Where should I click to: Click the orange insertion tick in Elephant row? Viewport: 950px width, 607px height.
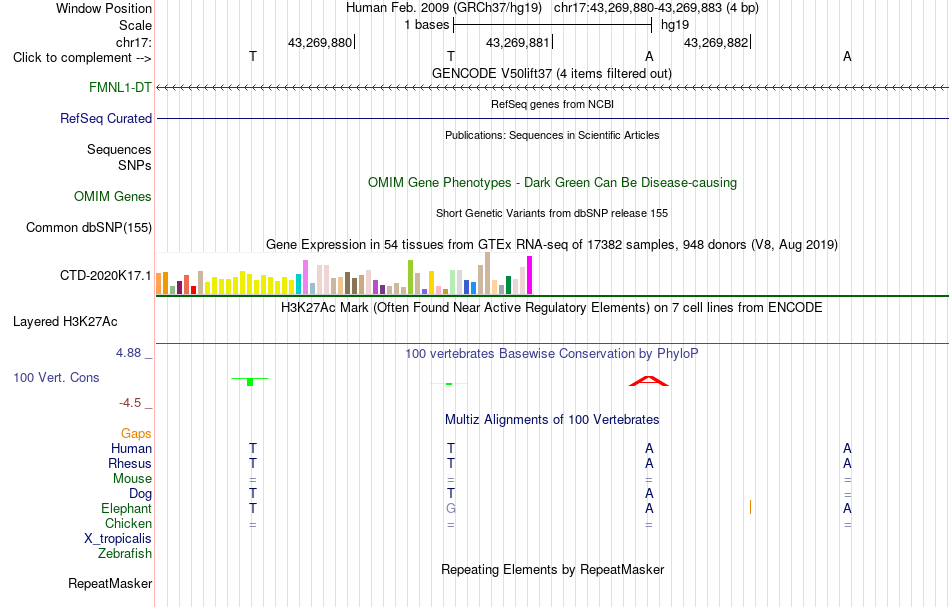tap(750, 507)
